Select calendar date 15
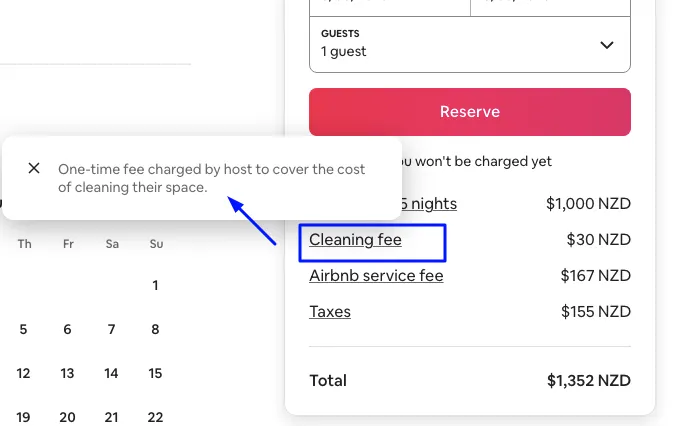Viewport: 697px width, 426px height. 155,373
